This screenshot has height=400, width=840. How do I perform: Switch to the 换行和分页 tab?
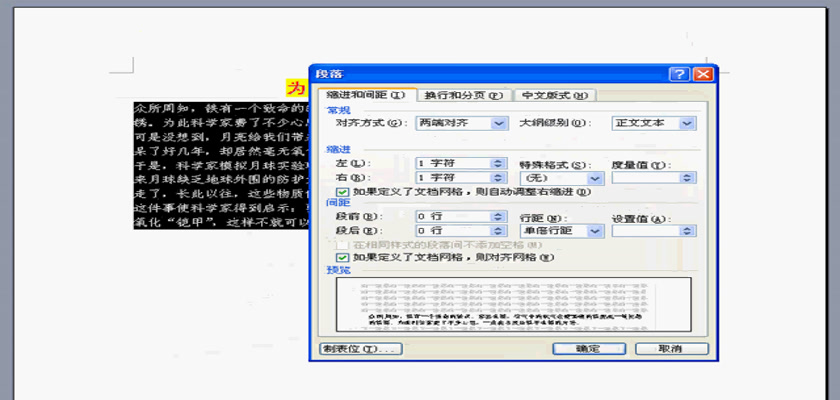pyautogui.click(x=464, y=95)
